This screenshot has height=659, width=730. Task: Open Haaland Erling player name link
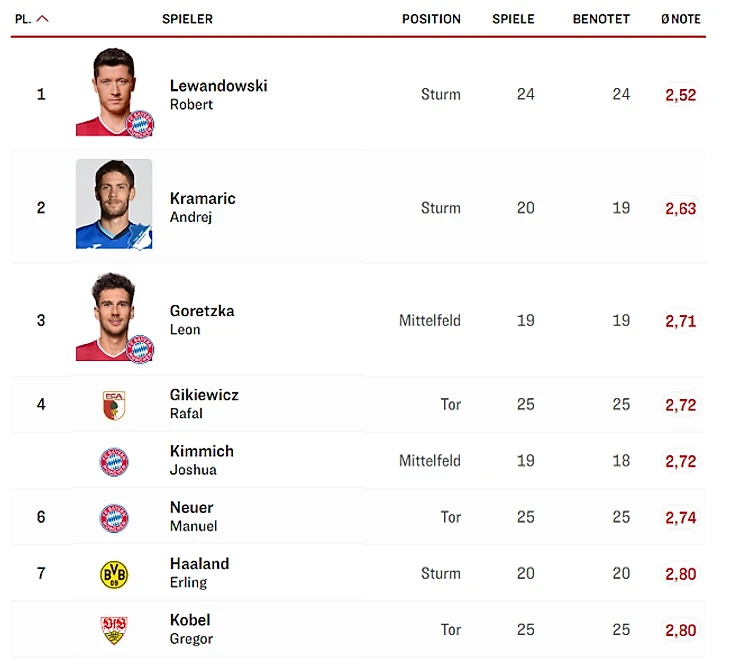199,573
